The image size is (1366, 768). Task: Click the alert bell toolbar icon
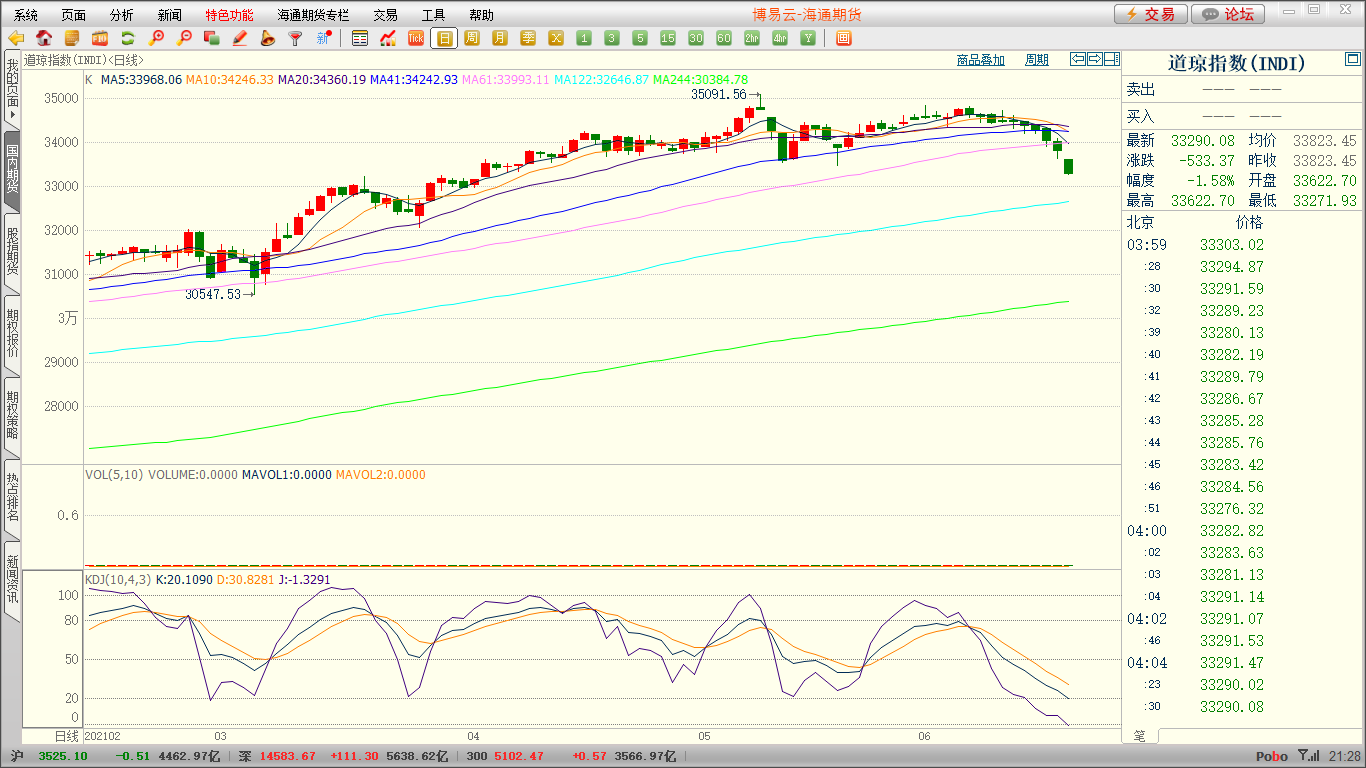point(268,38)
